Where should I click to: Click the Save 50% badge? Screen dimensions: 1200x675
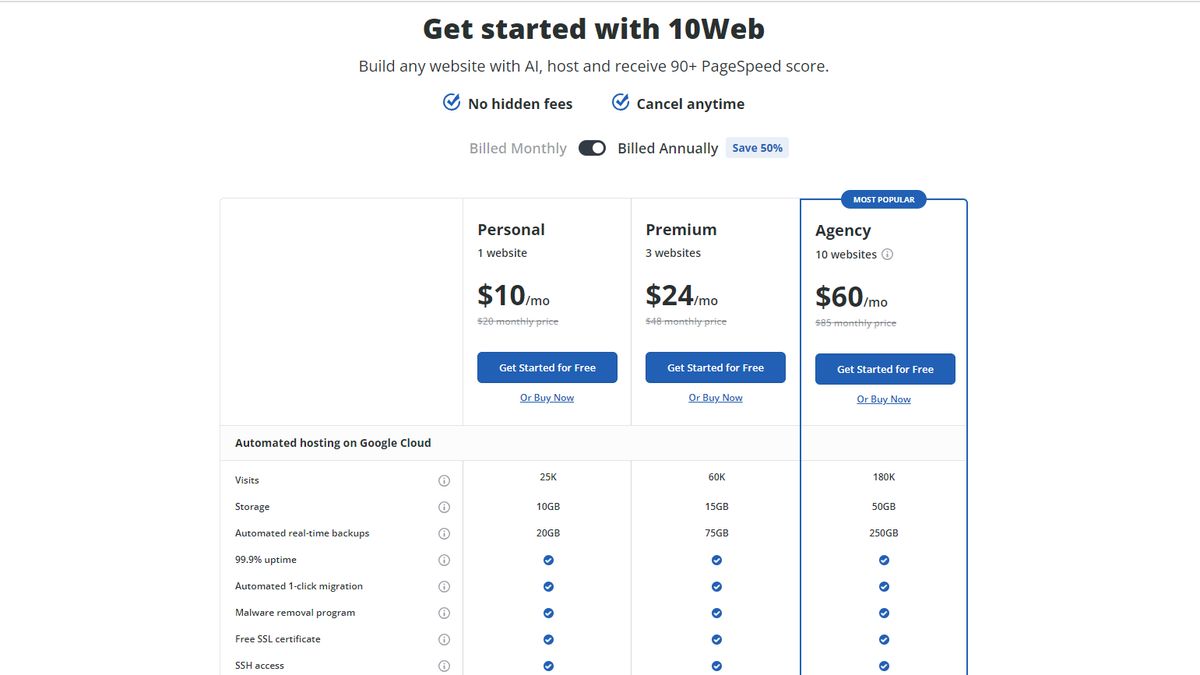(757, 147)
